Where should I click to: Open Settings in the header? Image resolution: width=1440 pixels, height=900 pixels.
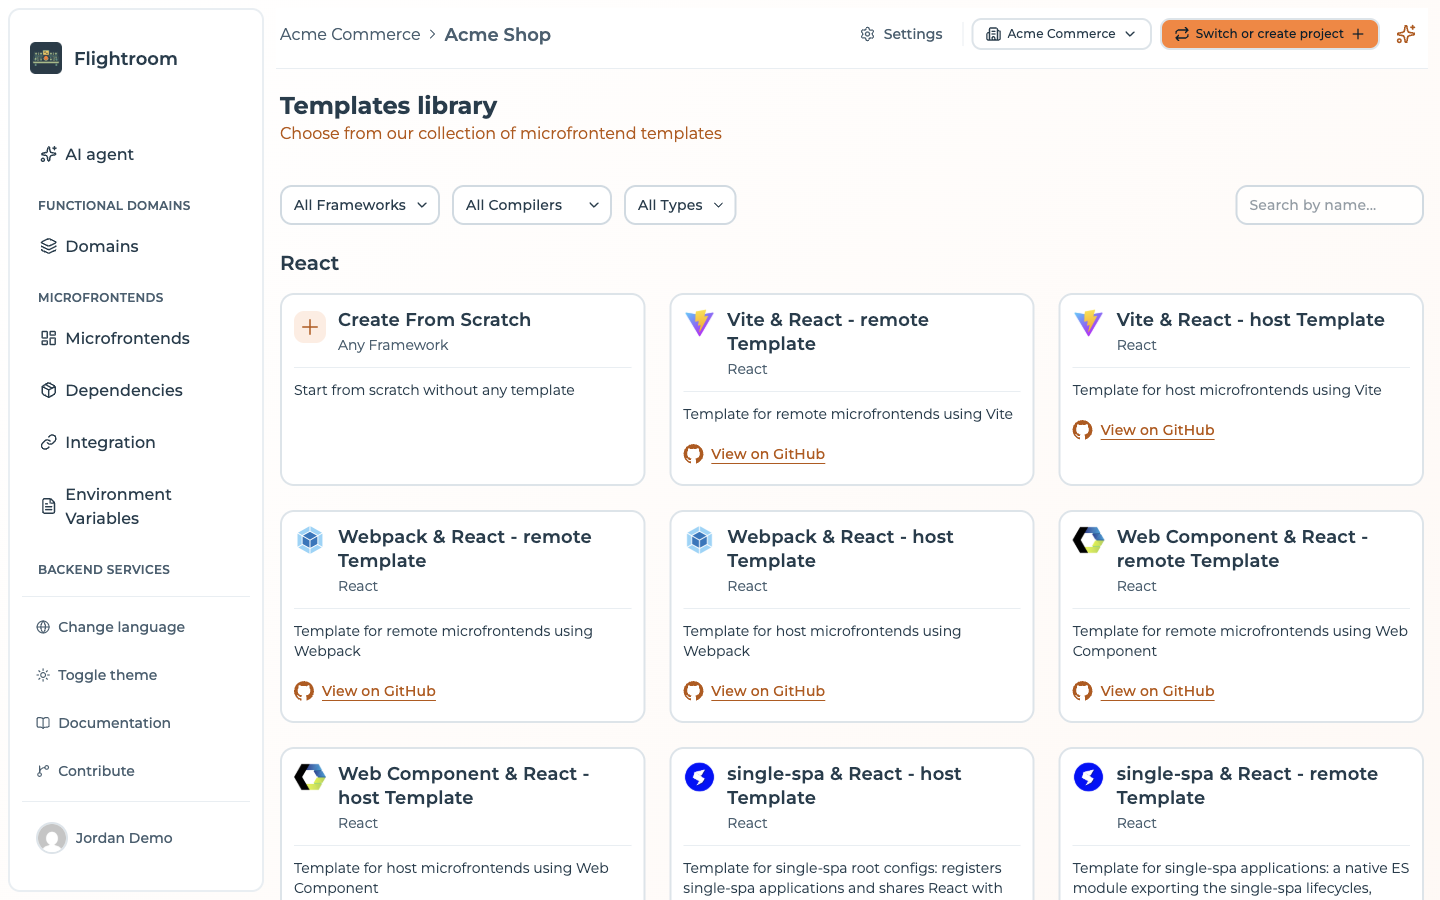[x=901, y=34]
